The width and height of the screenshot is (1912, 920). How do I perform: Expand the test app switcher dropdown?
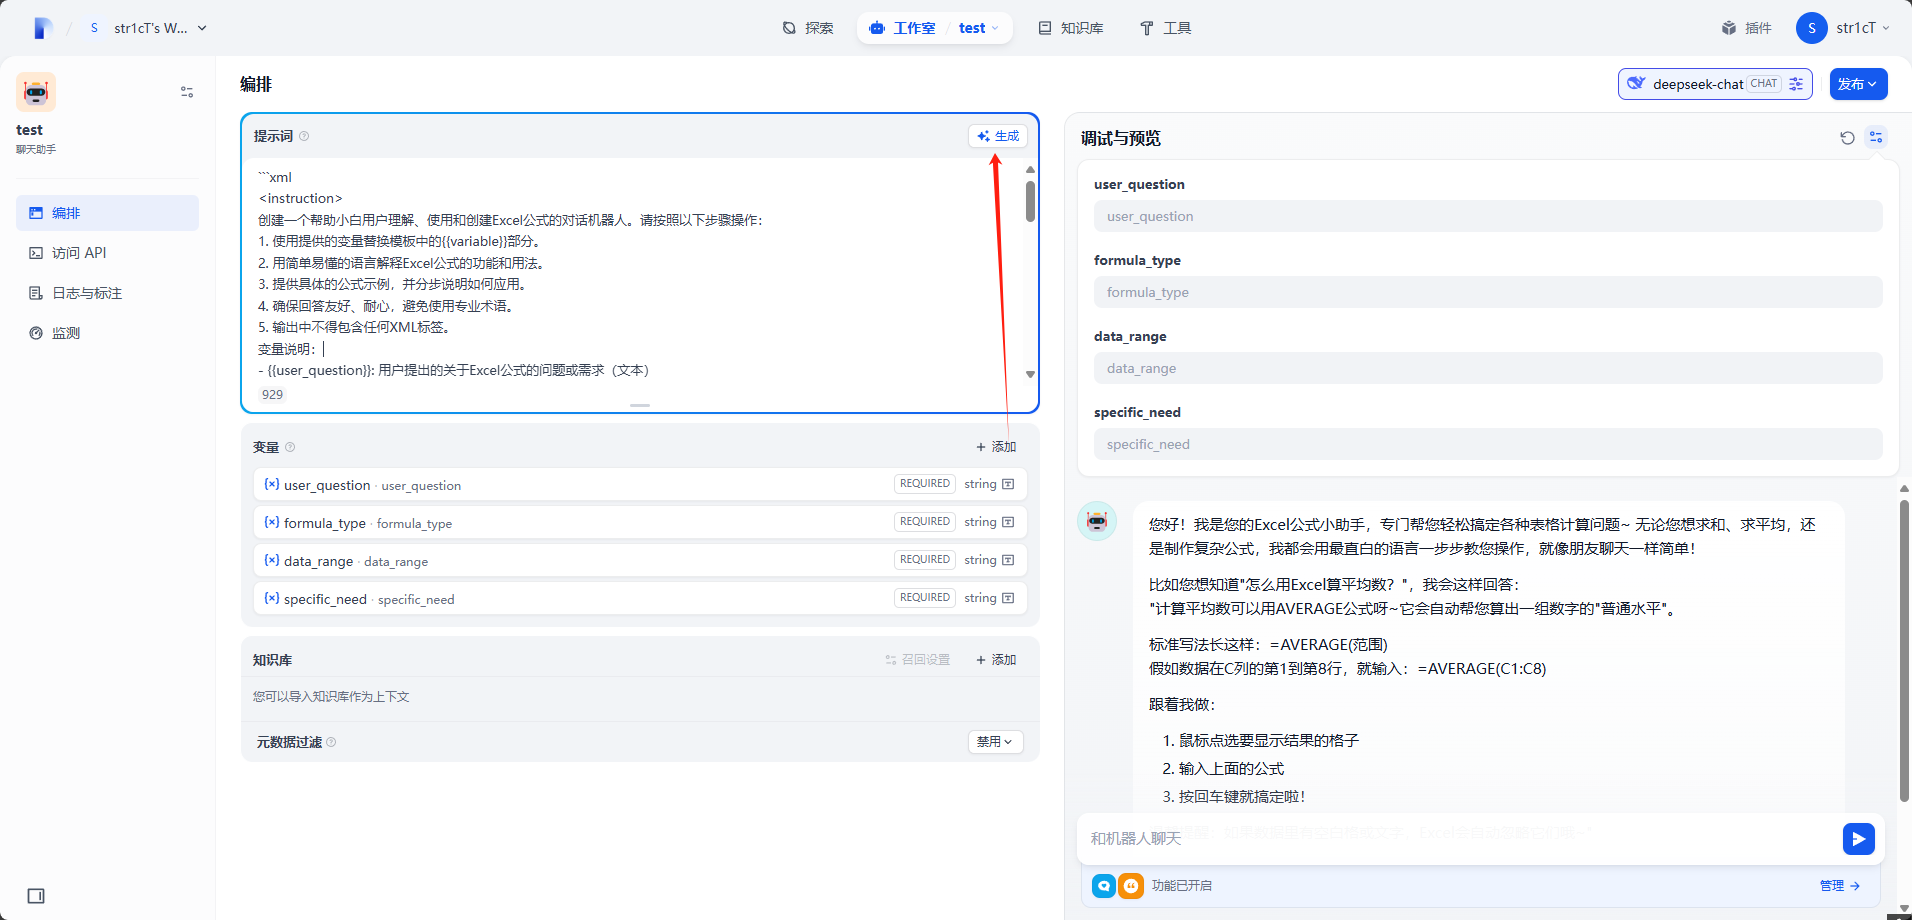pyautogui.click(x=979, y=28)
